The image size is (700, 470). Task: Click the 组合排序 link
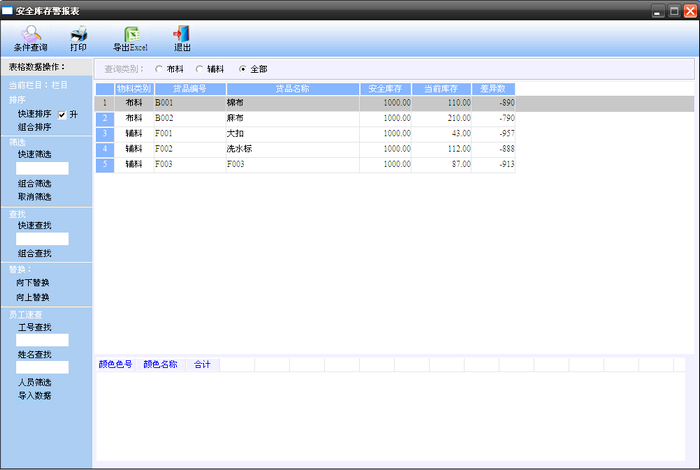click(33, 127)
